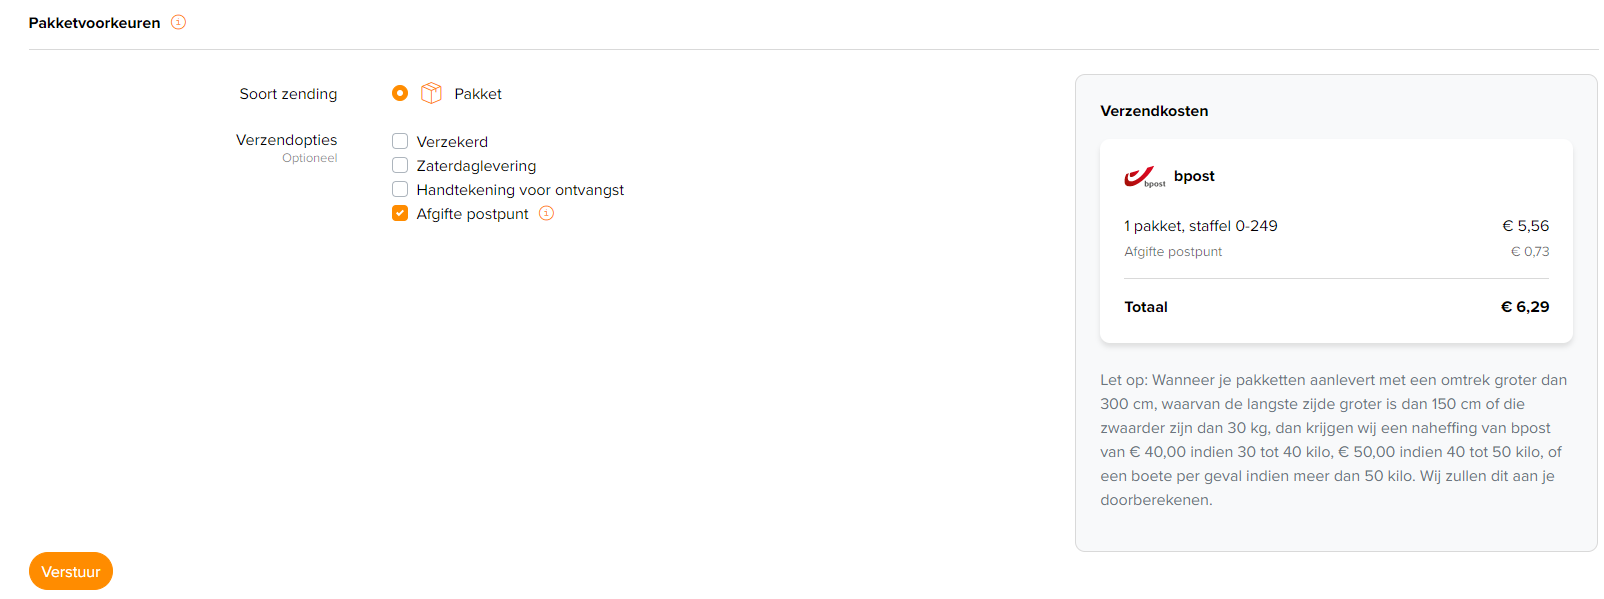Click the Pakketvoorkeuren heading
1604x599 pixels.
pos(94,23)
